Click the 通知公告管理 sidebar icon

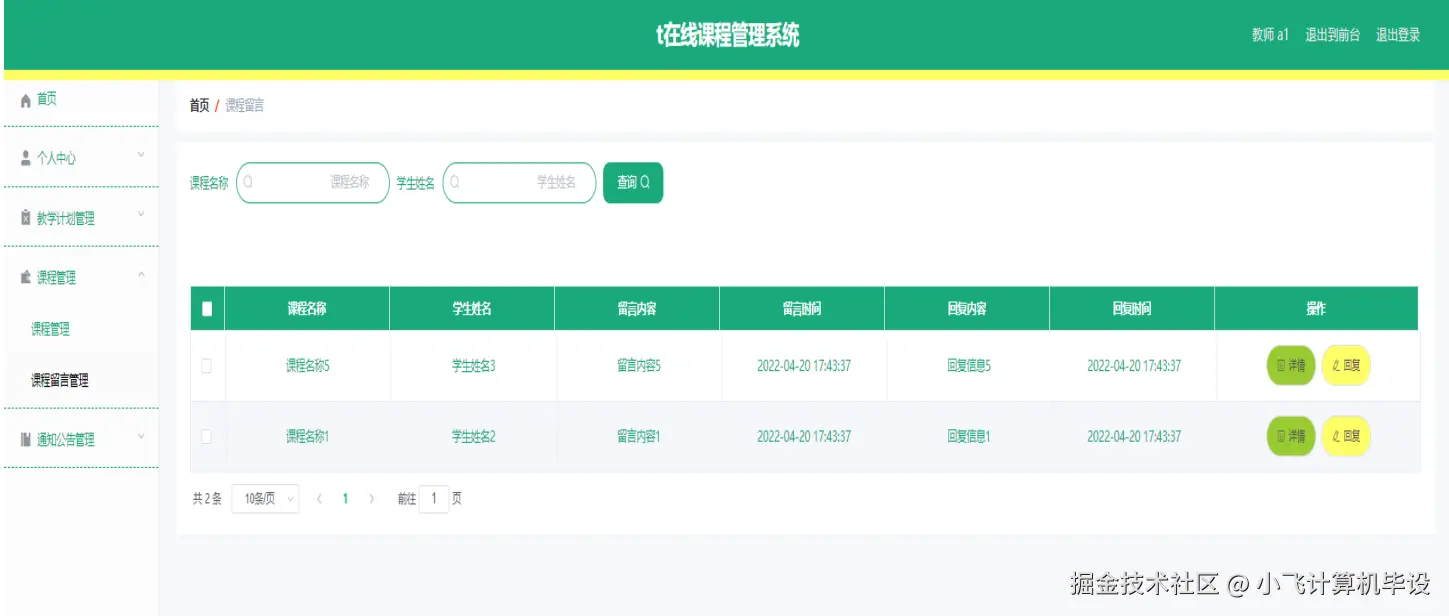(26, 439)
